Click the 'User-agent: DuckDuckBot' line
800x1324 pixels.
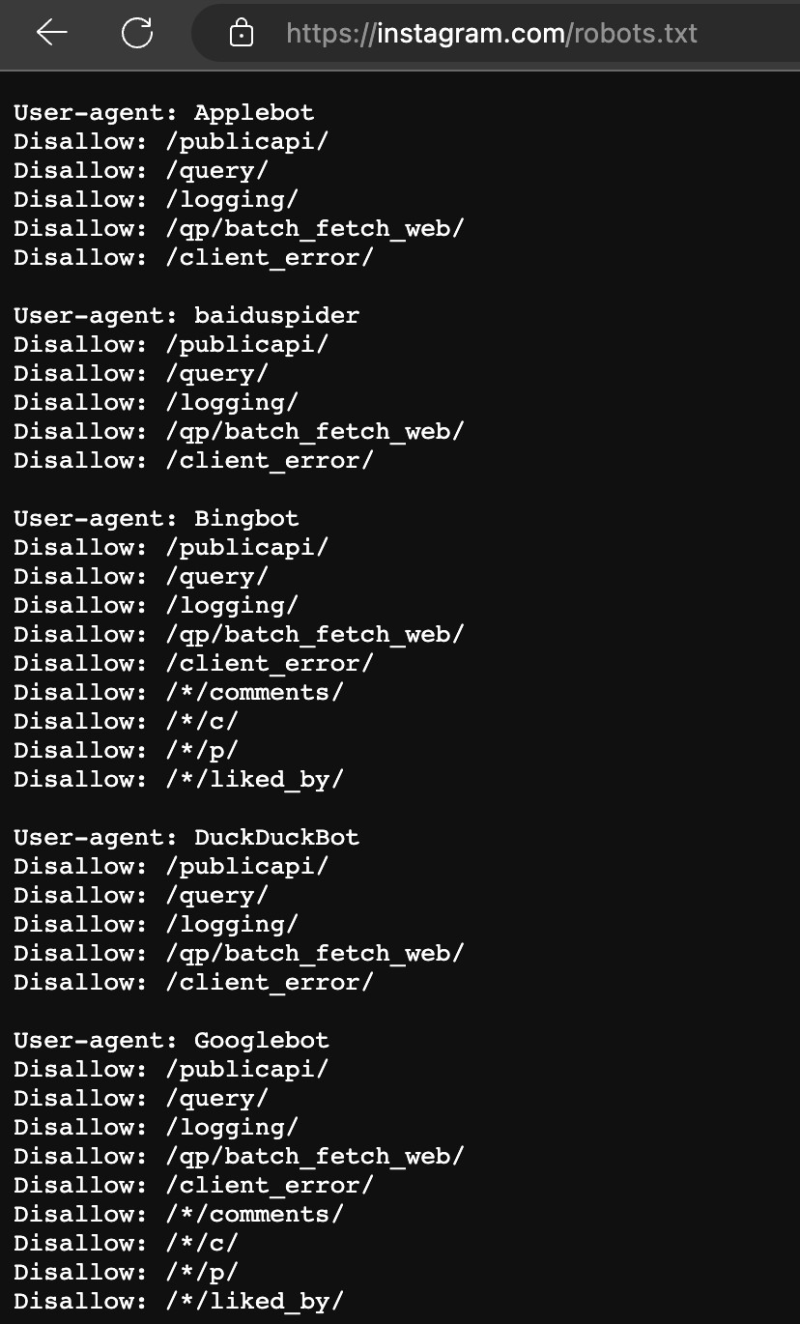[186, 837]
